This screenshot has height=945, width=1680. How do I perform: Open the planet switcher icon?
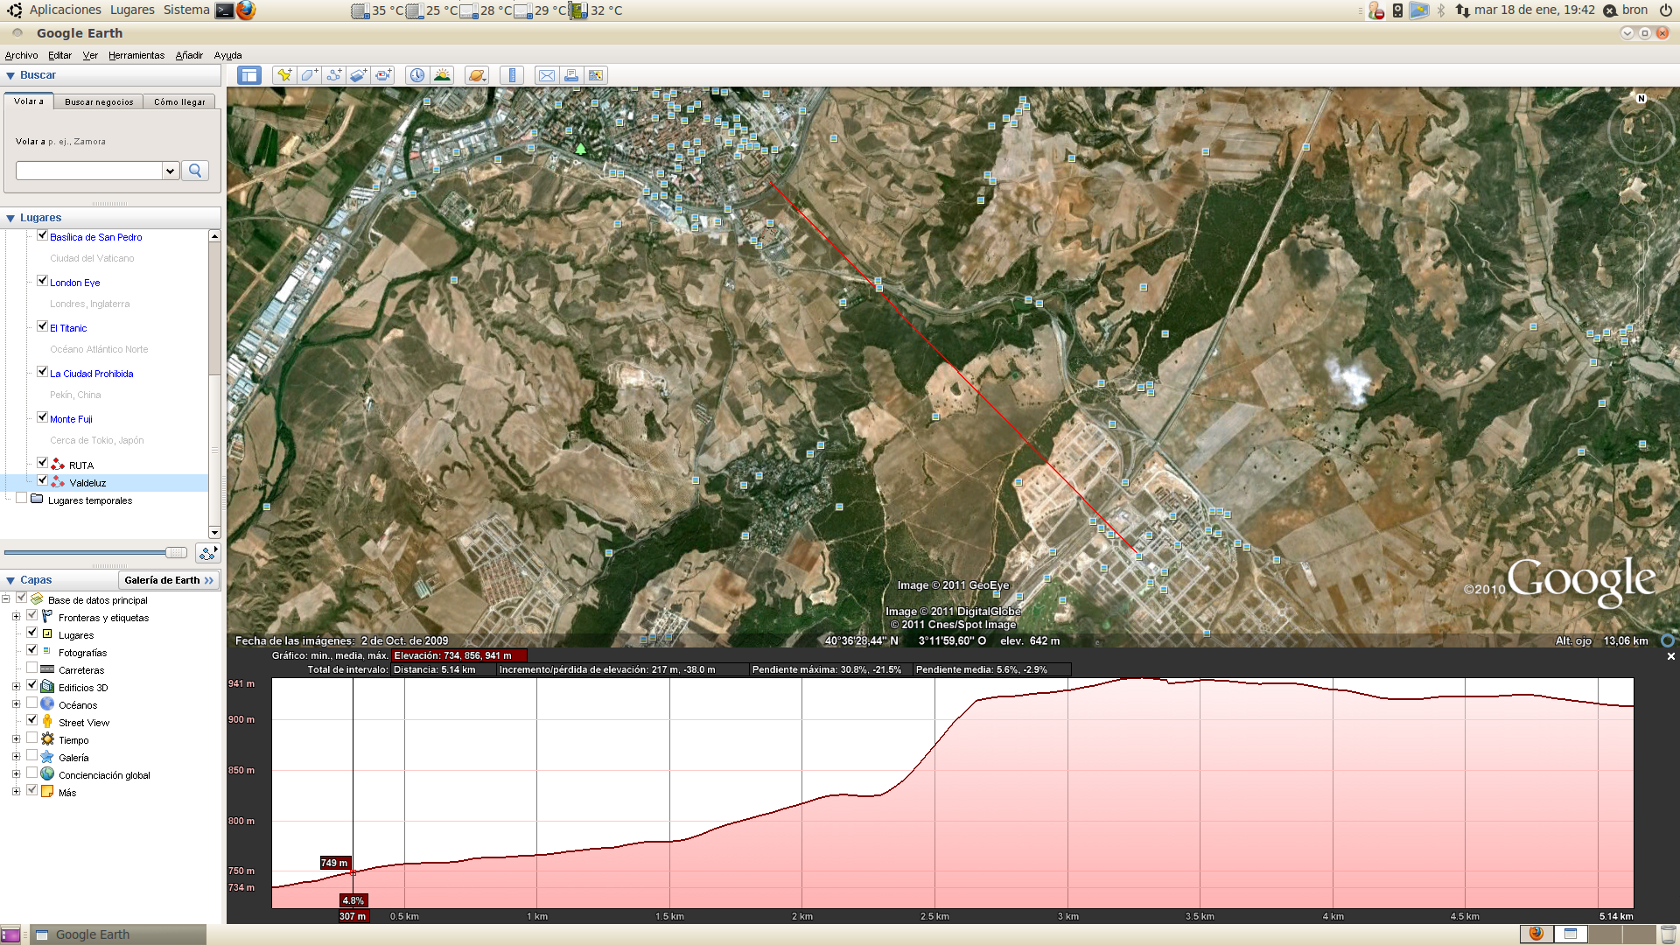(477, 75)
